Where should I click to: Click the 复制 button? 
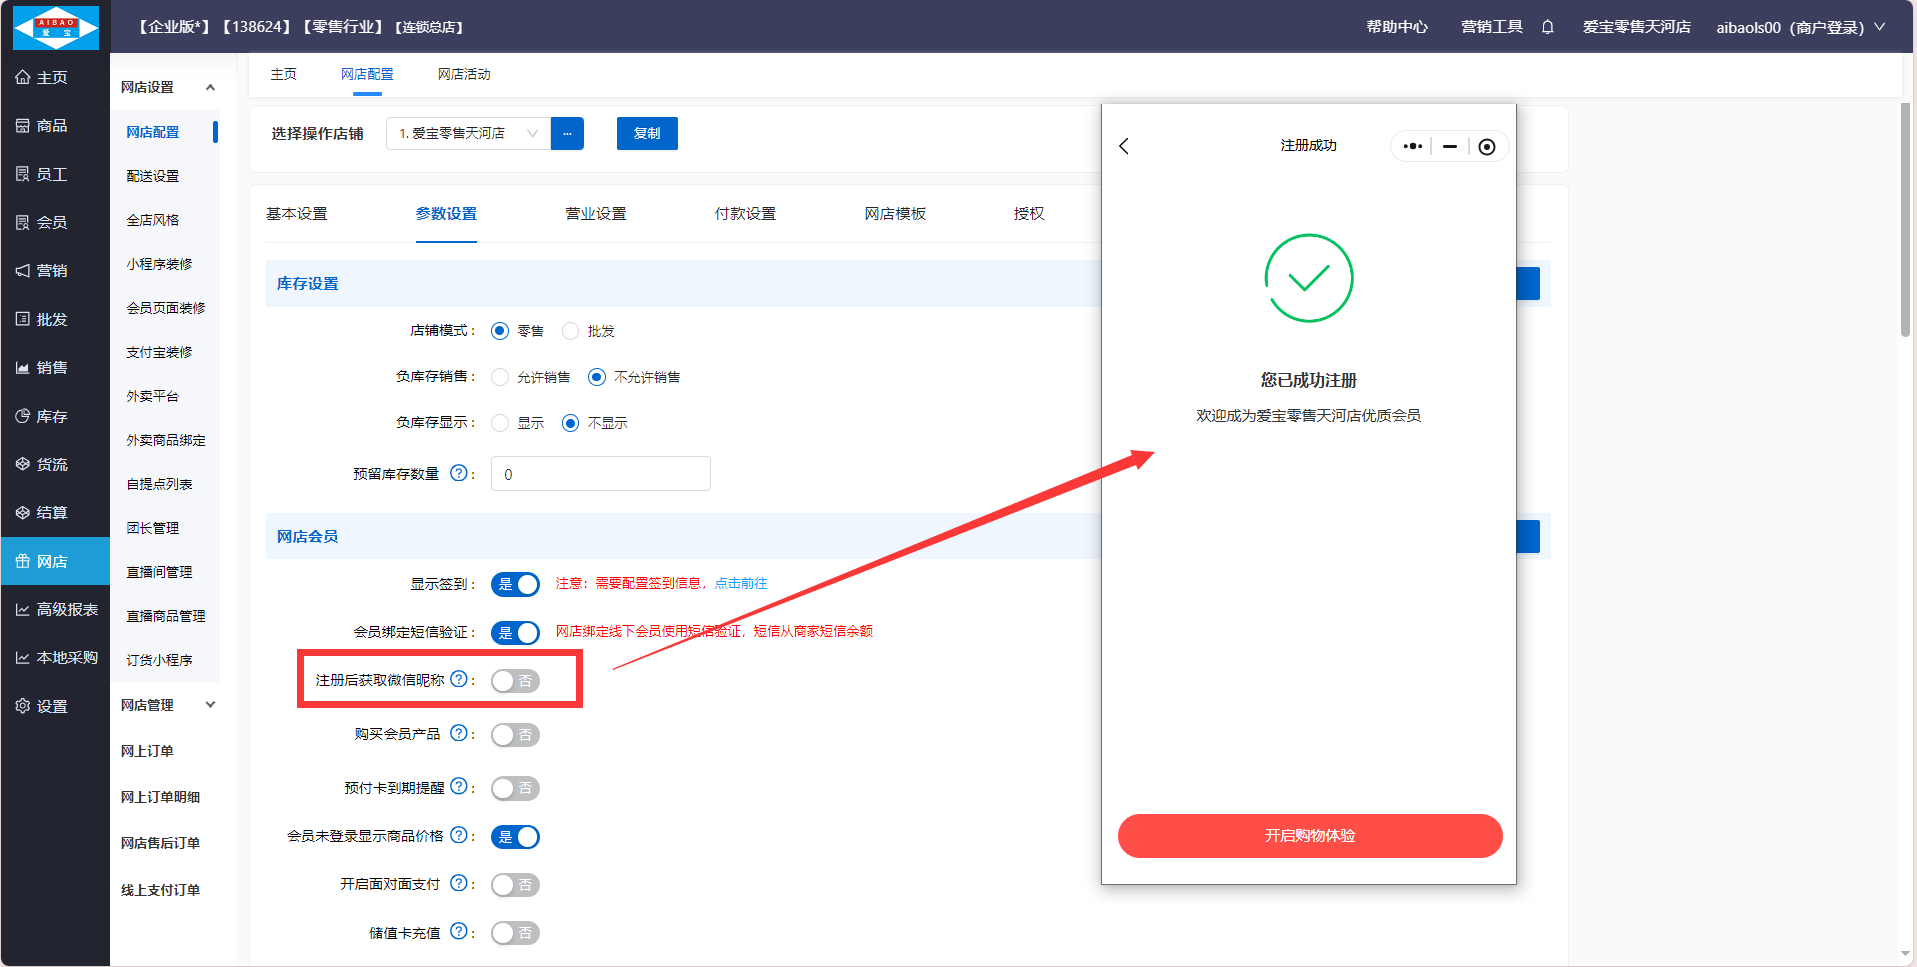pos(647,133)
